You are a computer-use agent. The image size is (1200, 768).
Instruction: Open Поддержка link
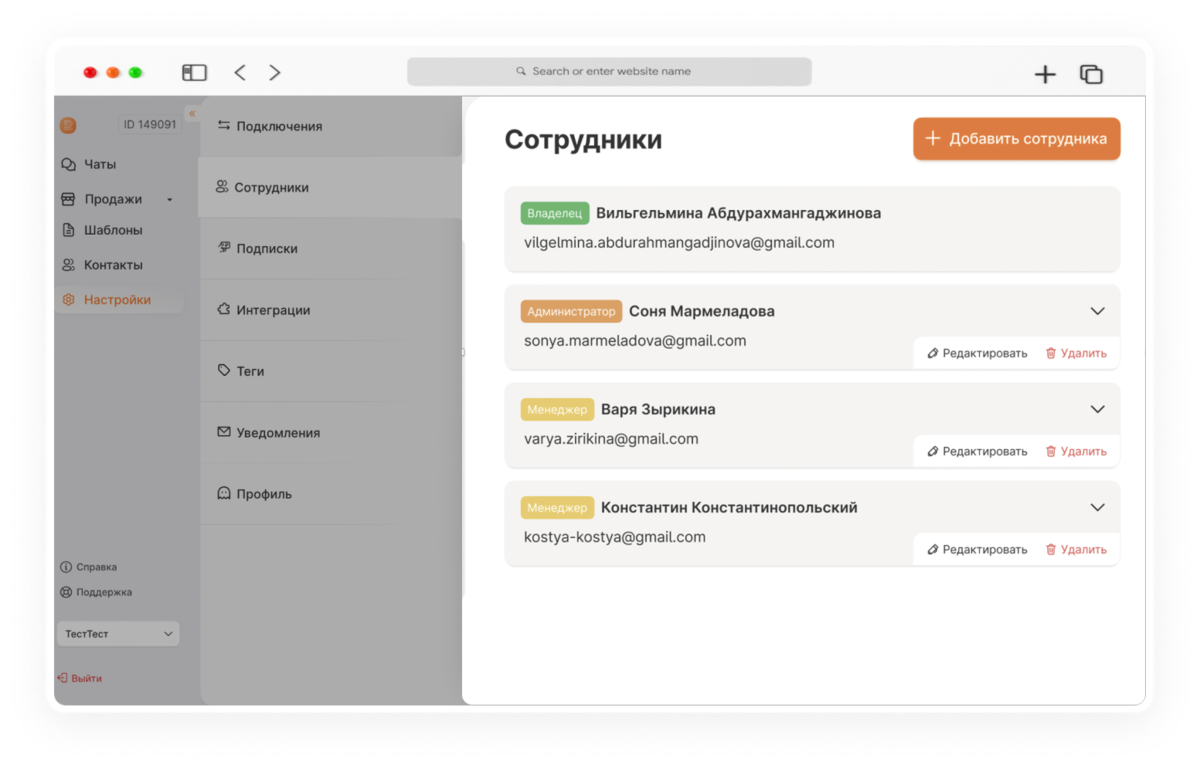(x=96, y=592)
